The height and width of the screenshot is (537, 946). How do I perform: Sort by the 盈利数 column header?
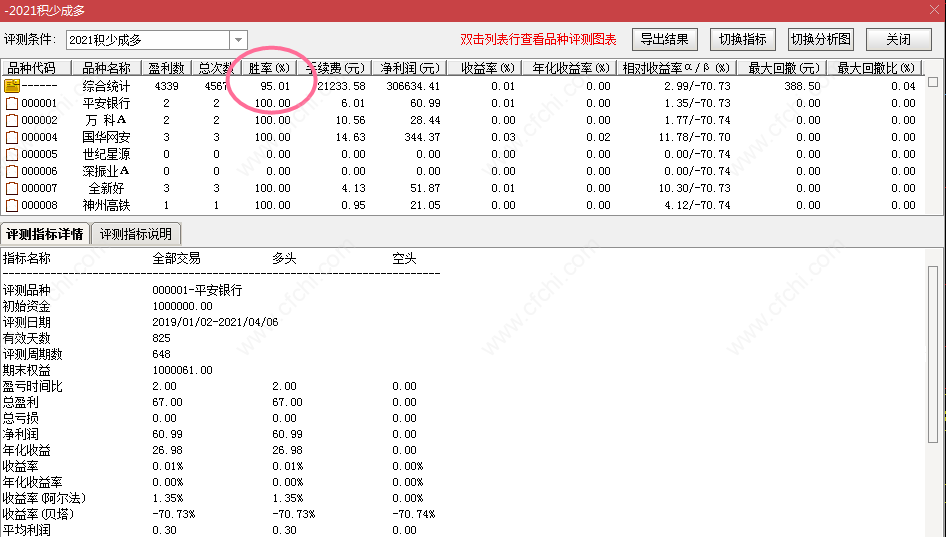click(167, 68)
